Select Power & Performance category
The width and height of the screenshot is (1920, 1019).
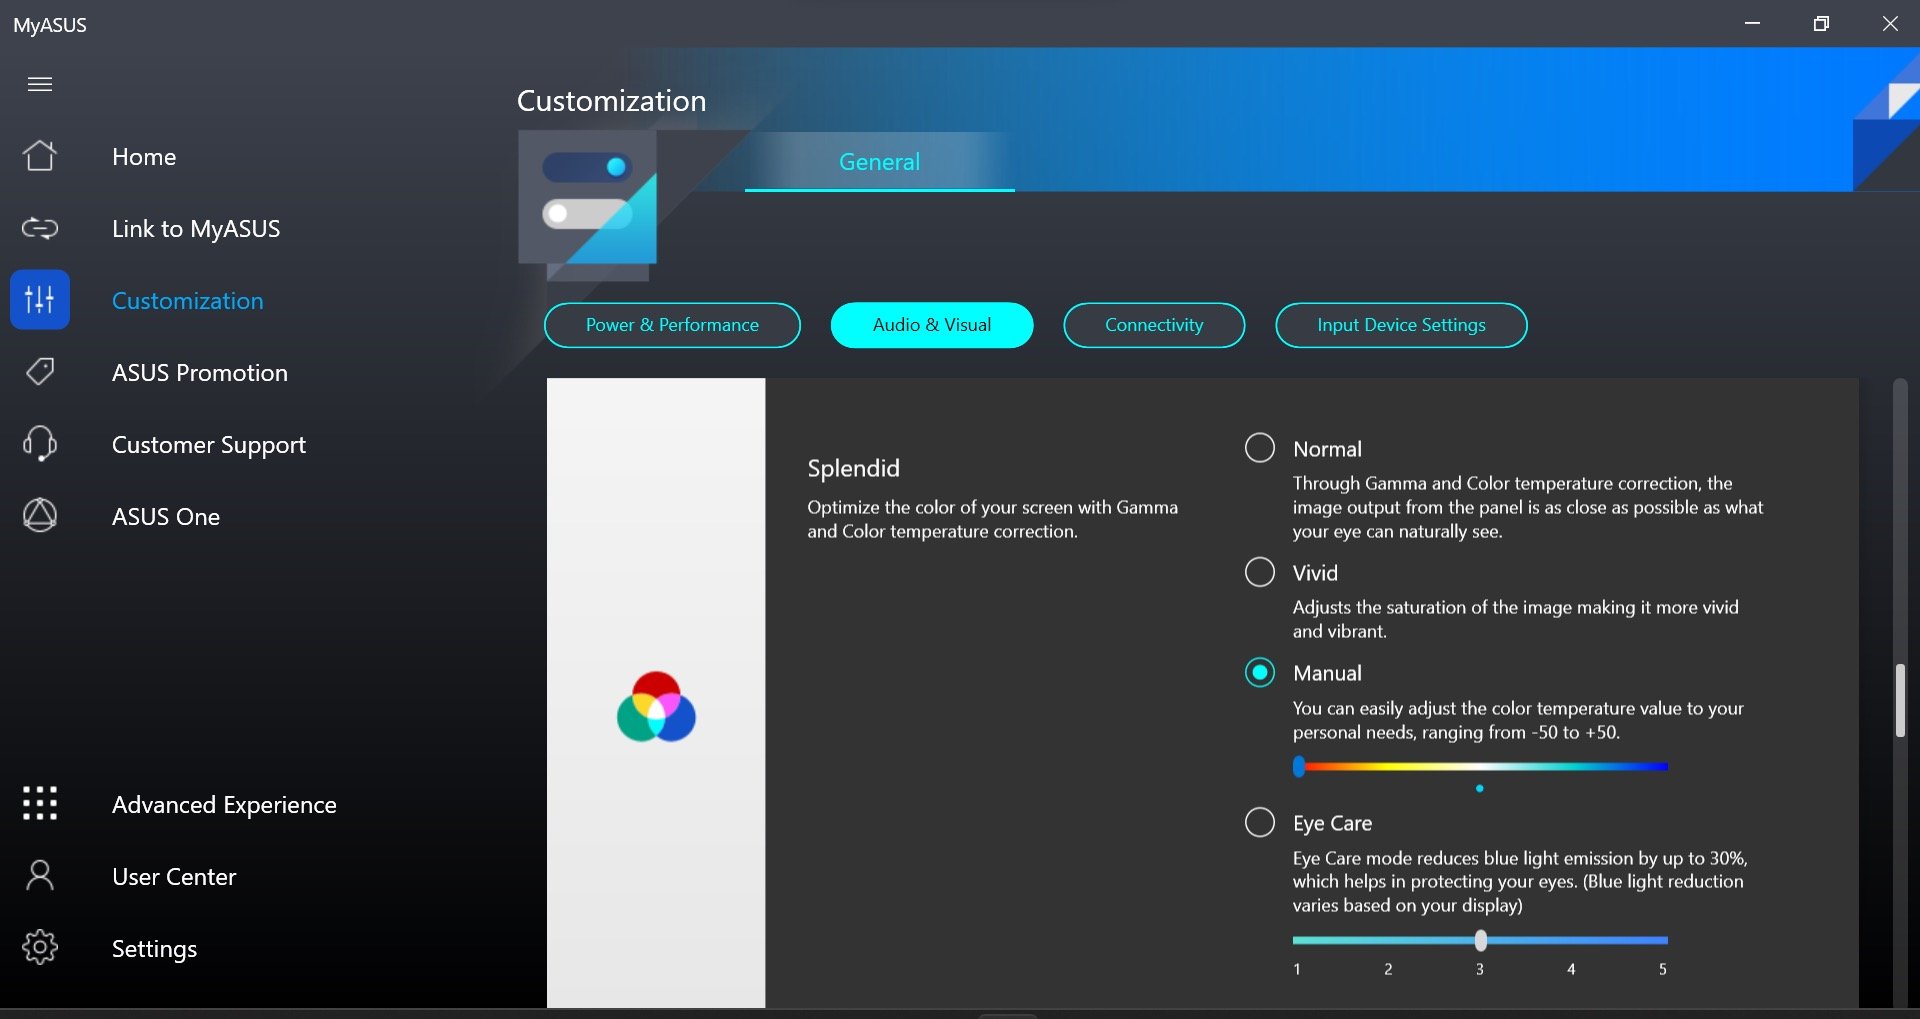[672, 325]
